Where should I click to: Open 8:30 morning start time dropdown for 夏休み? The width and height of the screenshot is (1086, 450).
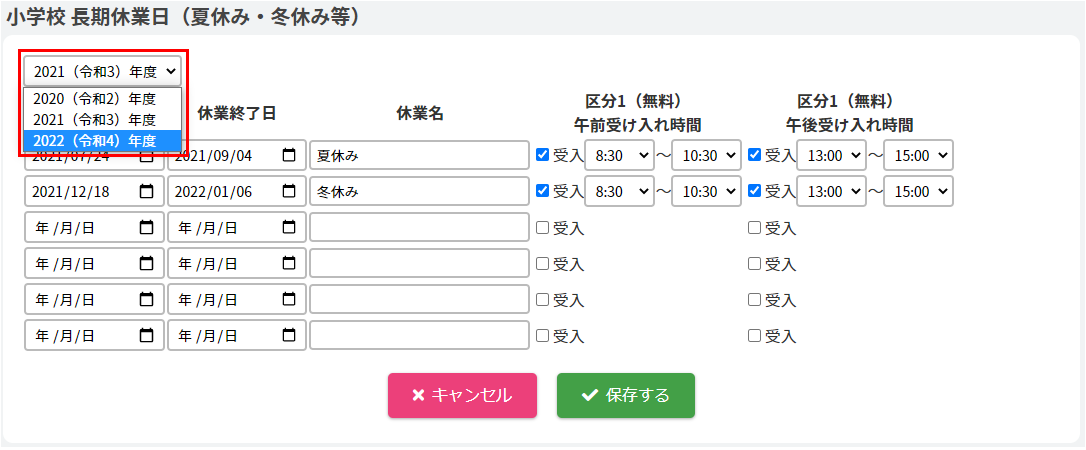click(x=618, y=156)
